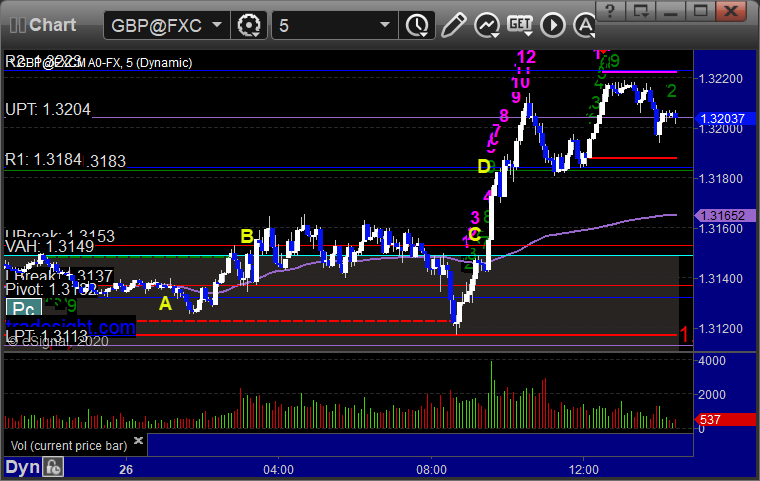The width and height of the screenshot is (760, 481).
Task: Select the pencil drawing tool
Action: coord(454,25)
